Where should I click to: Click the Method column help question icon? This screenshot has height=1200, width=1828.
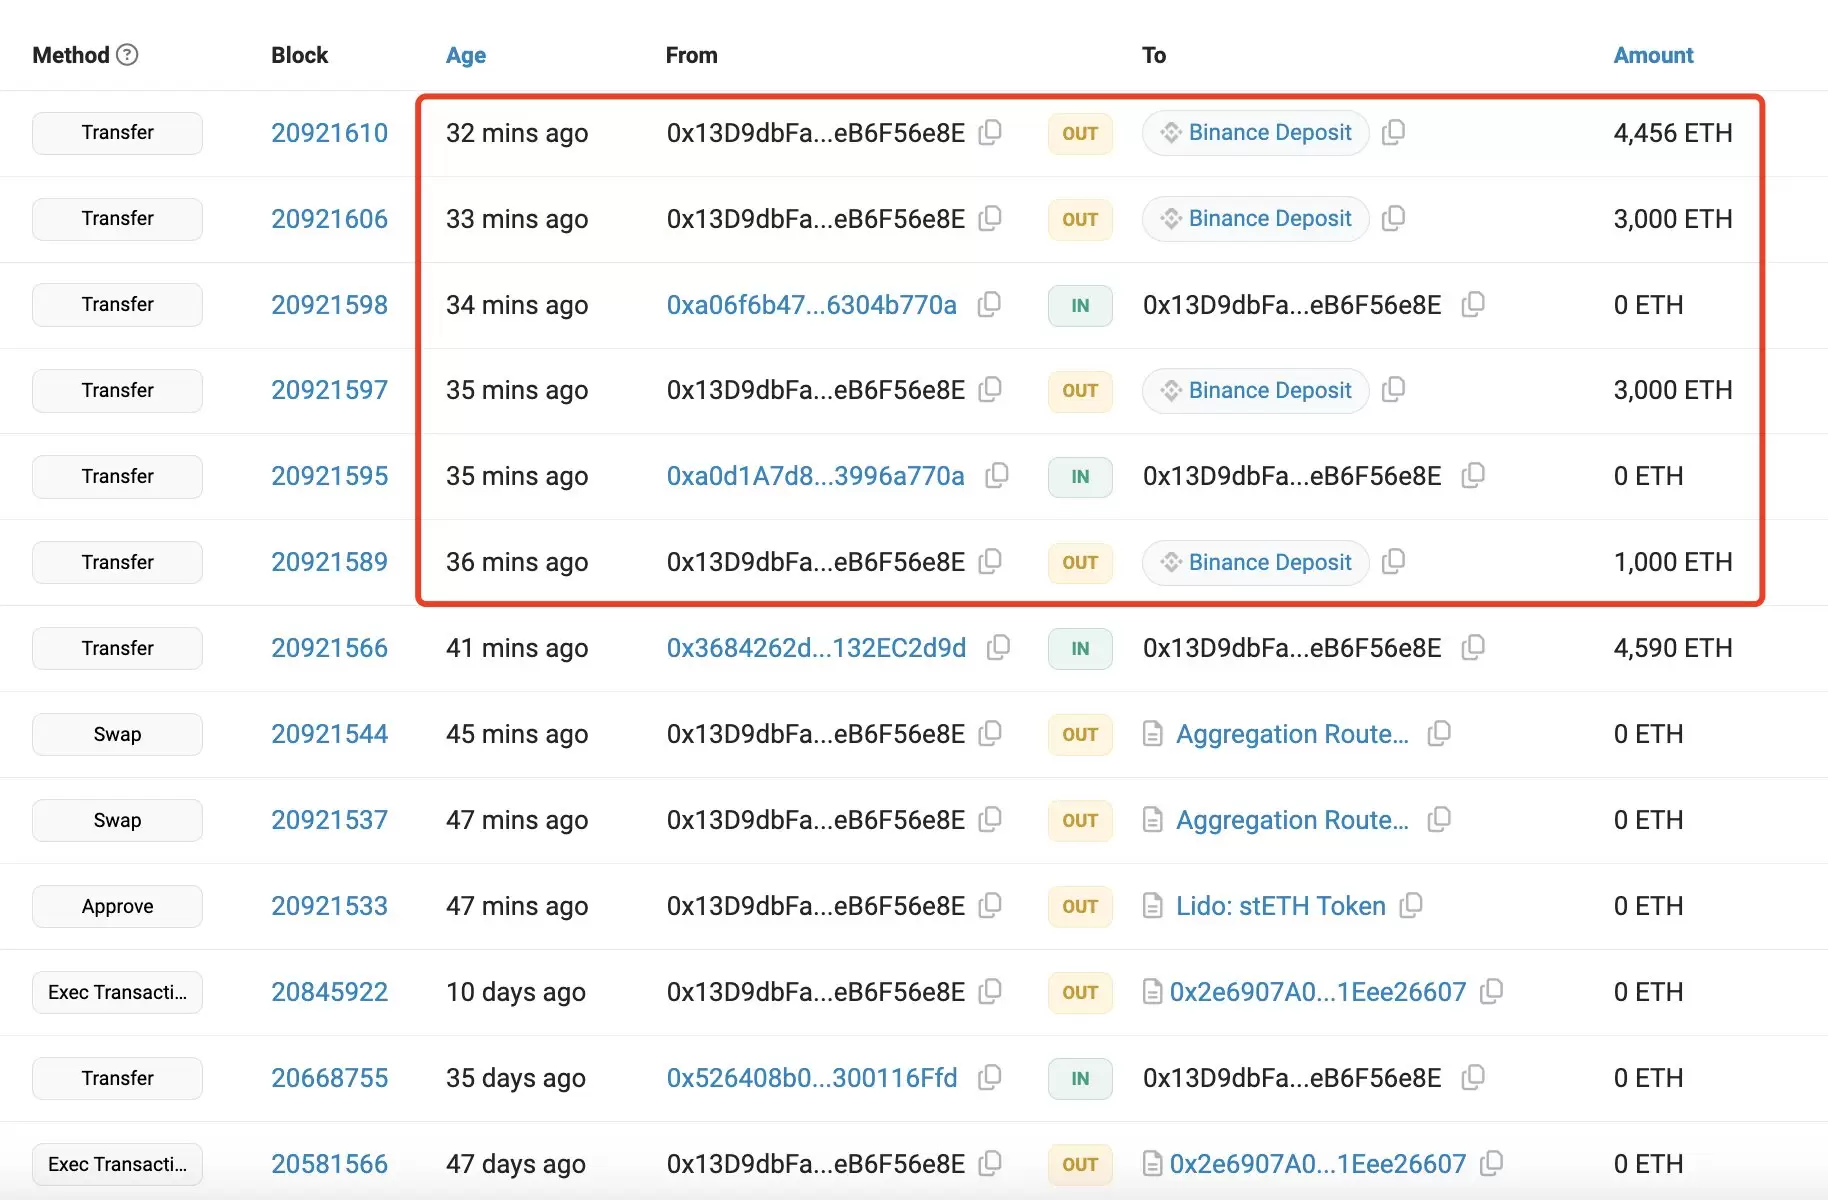127,55
